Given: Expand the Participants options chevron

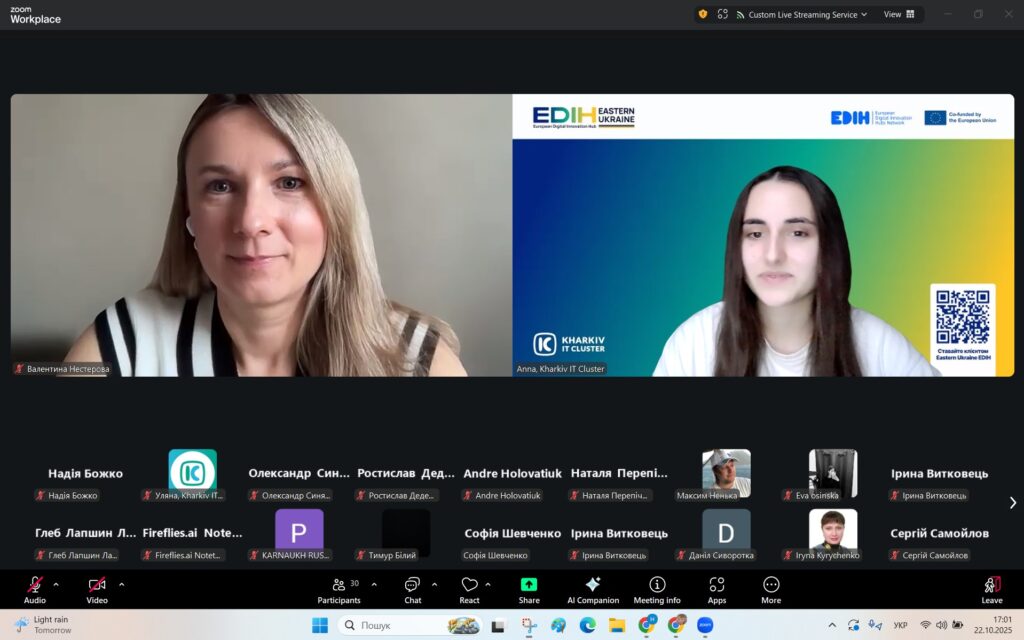Looking at the screenshot, I should (375, 584).
